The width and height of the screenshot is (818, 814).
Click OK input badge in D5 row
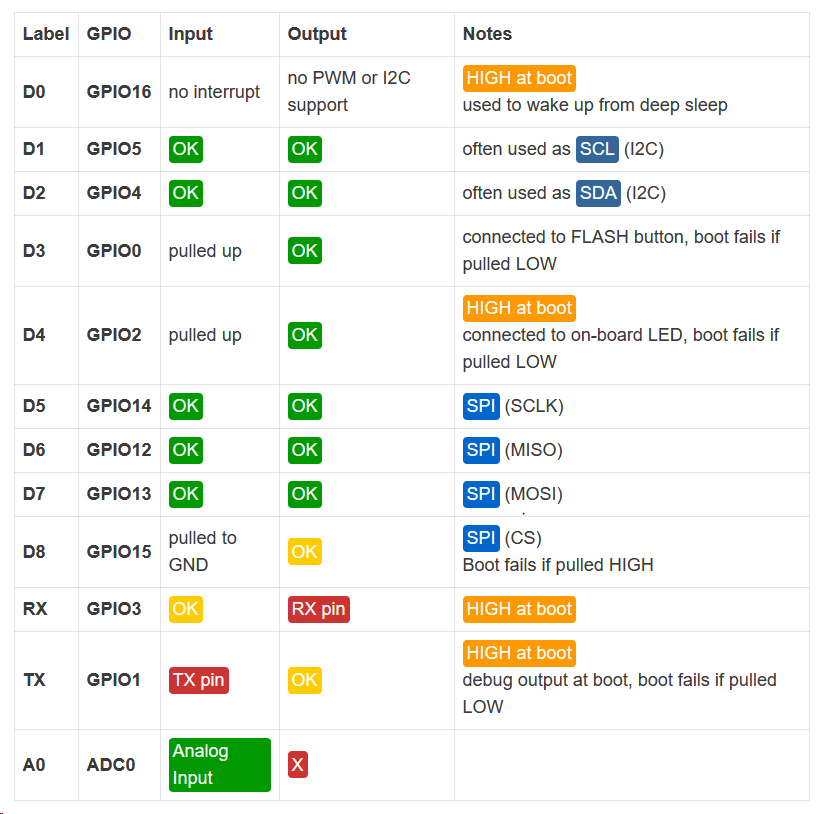(x=186, y=406)
